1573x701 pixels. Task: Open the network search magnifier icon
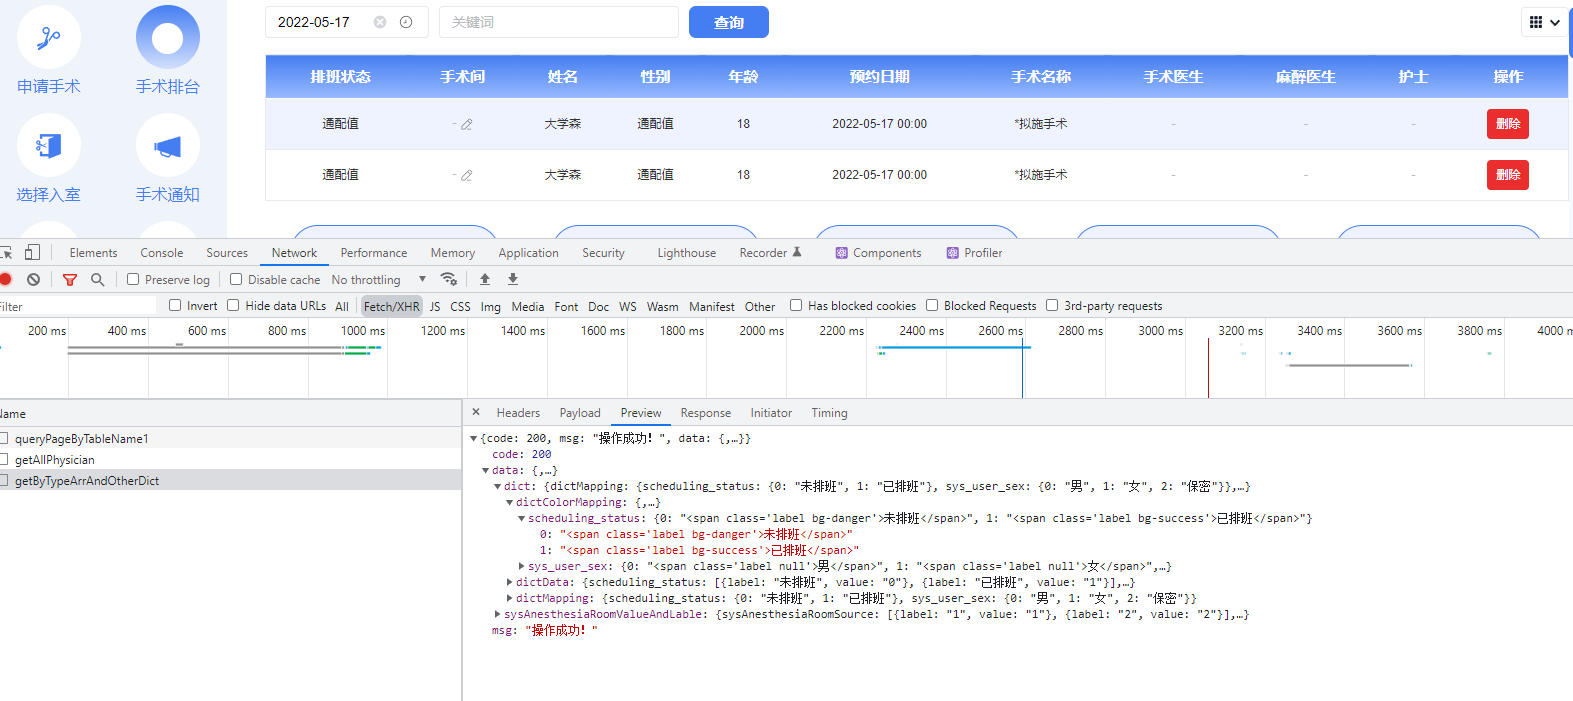(x=98, y=279)
